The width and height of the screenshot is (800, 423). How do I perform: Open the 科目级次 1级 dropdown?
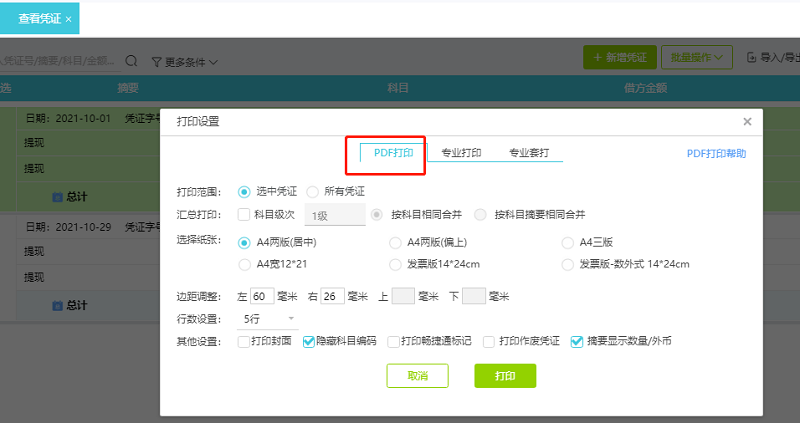(x=334, y=215)
